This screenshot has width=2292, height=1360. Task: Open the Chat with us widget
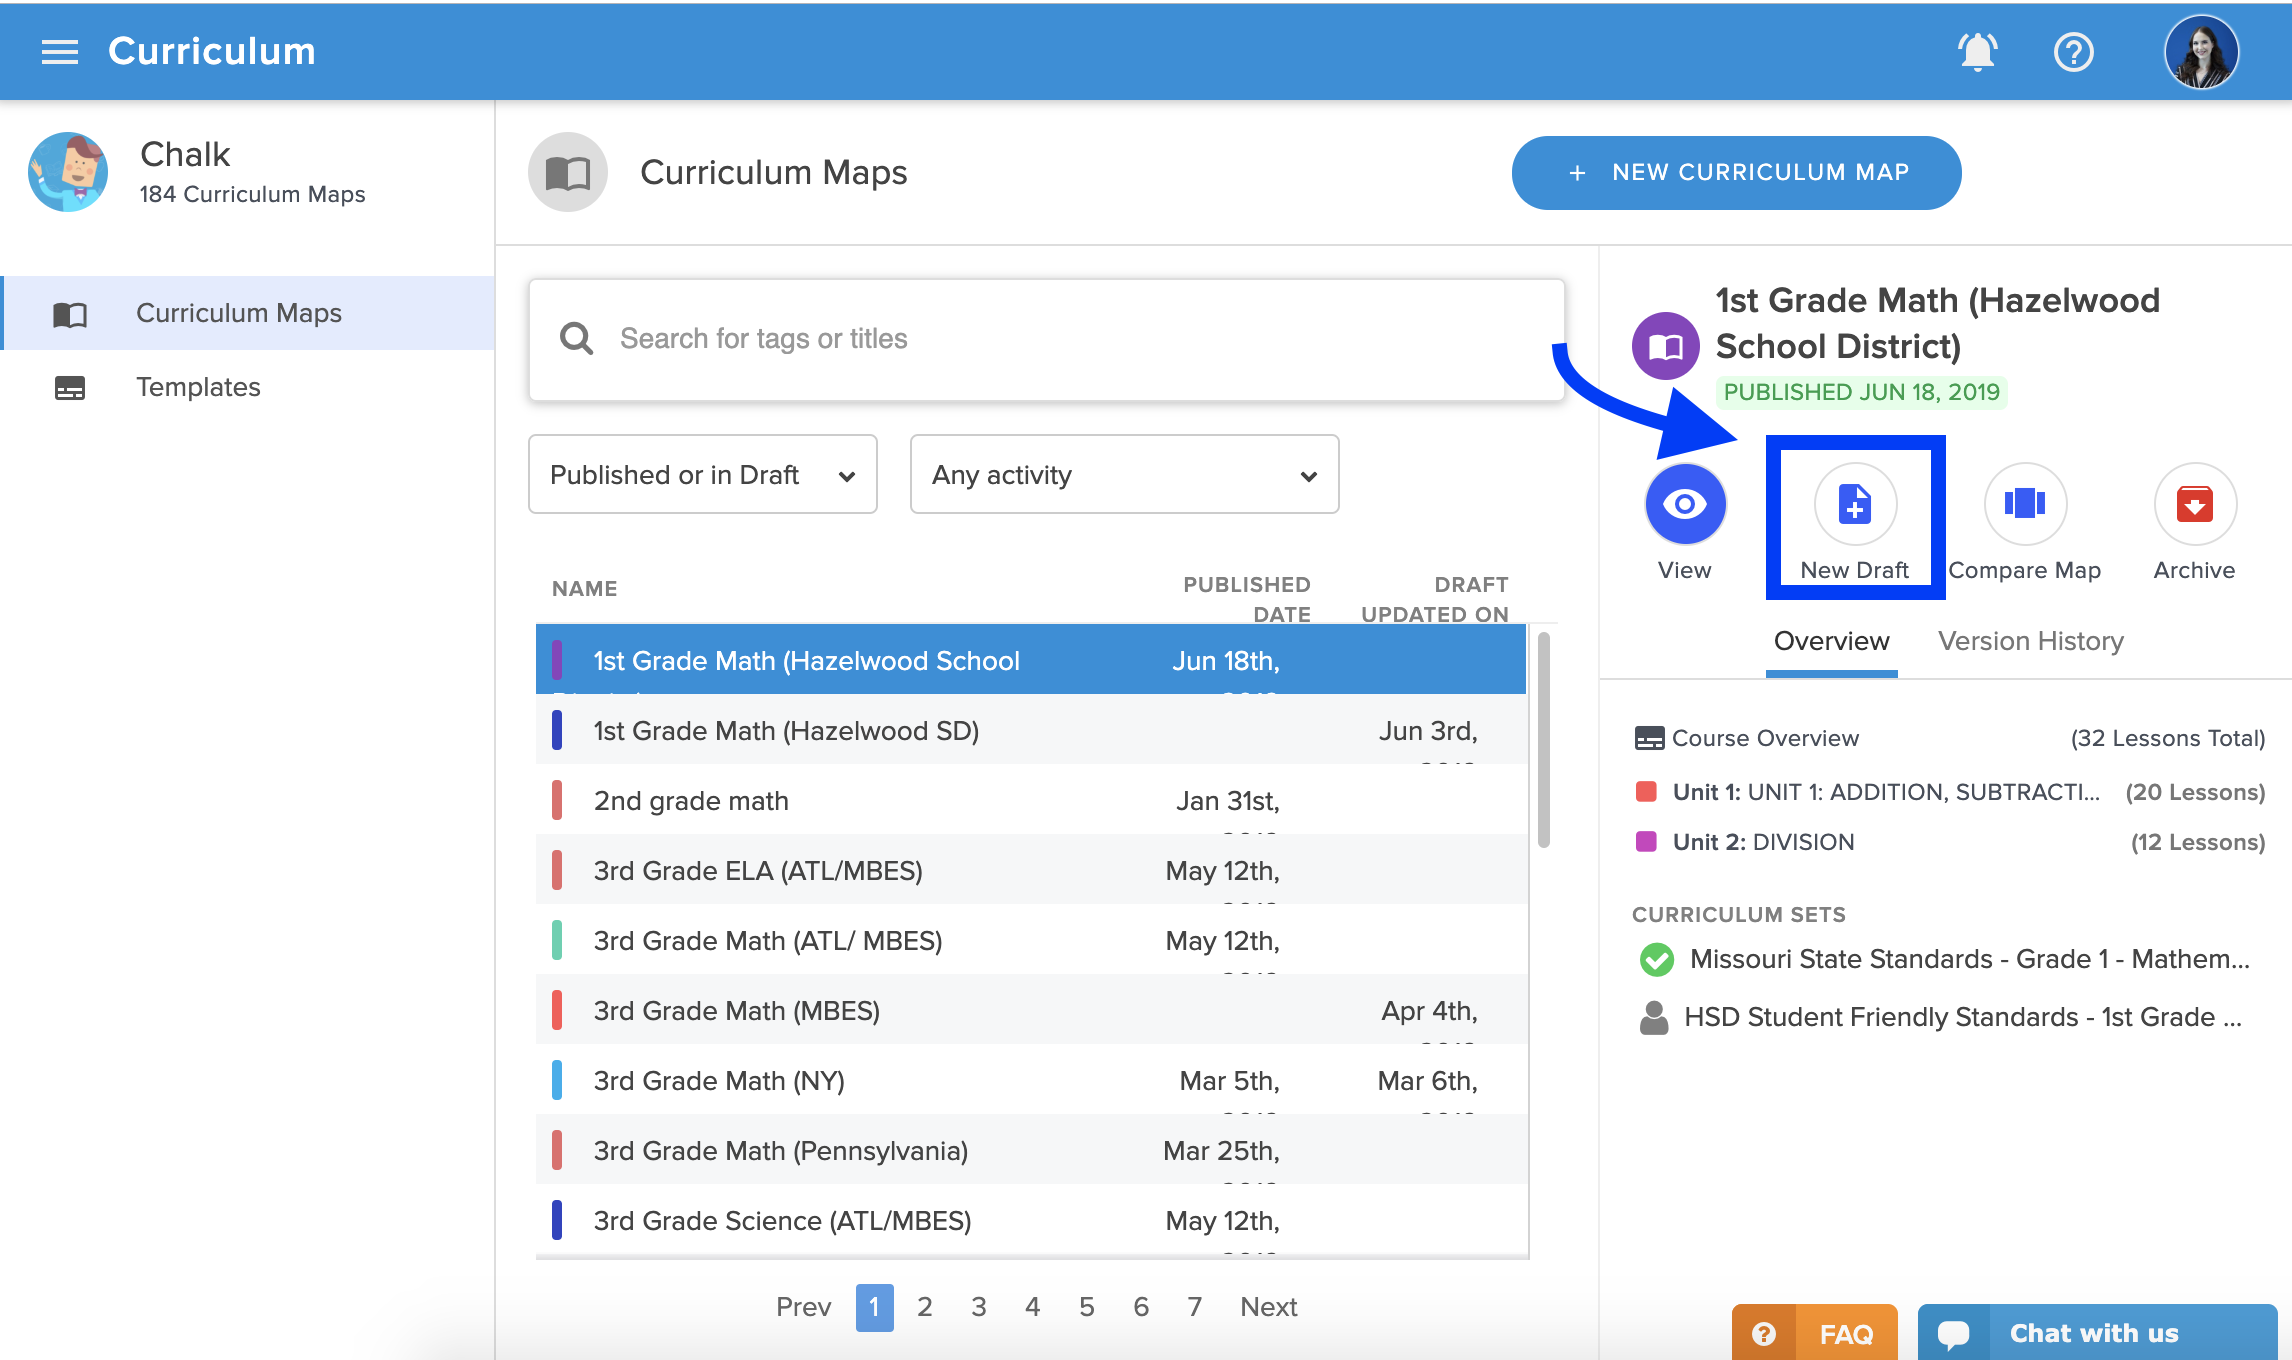pos(2096,1333)
